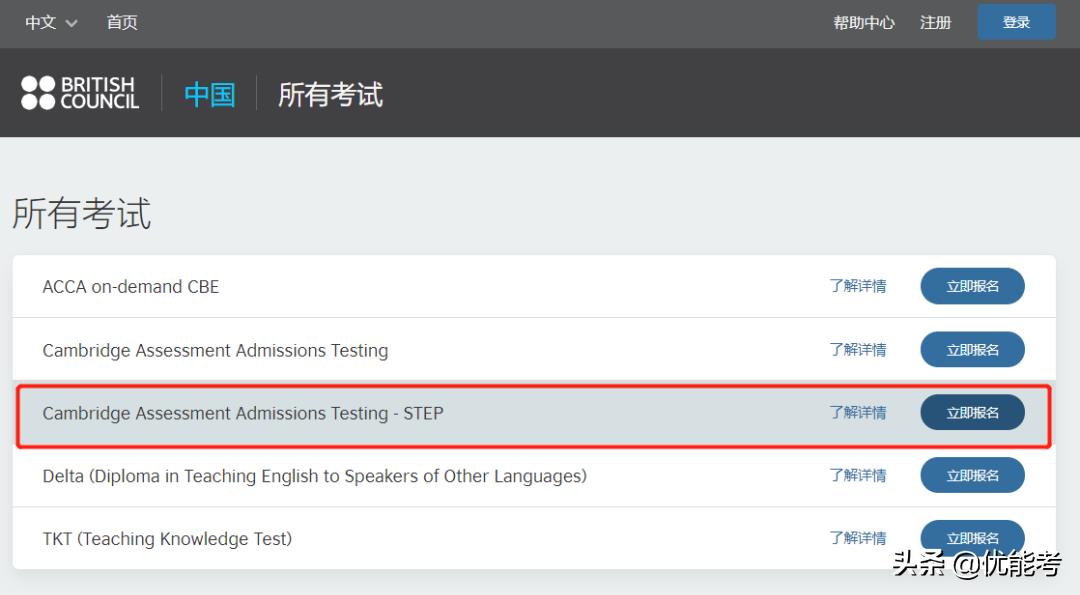The image size is (1080, 595).
Task: Click 立即报名 for the STEP exam
Action: coord(972,413)
